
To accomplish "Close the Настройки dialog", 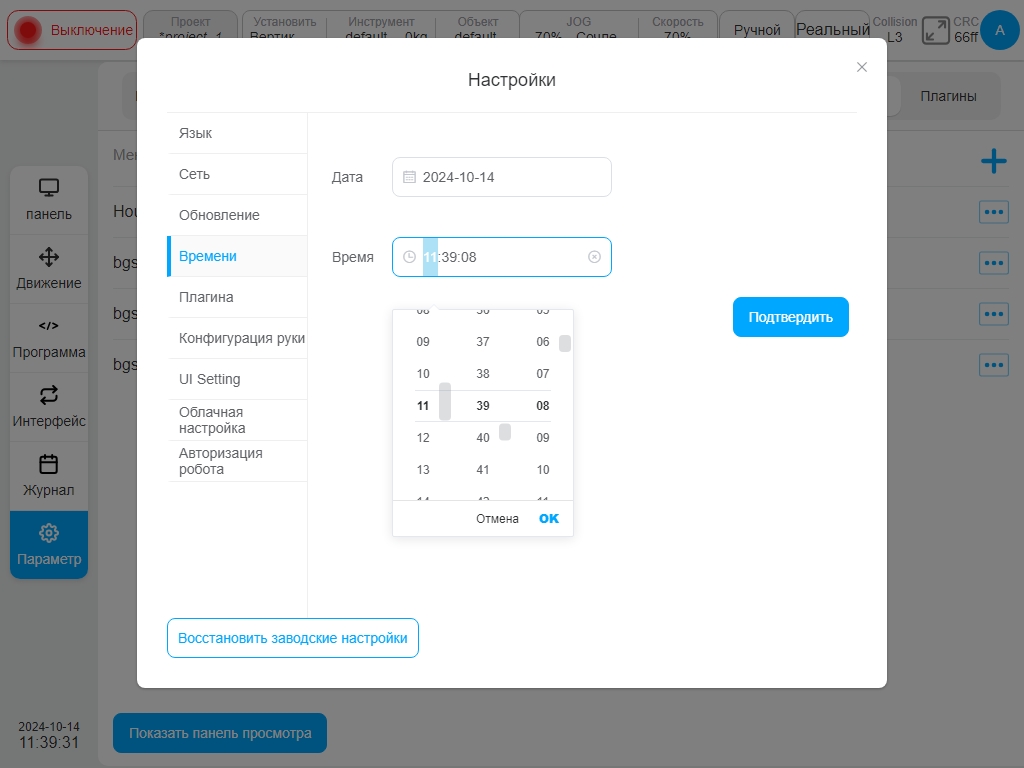I will (861, 67).
